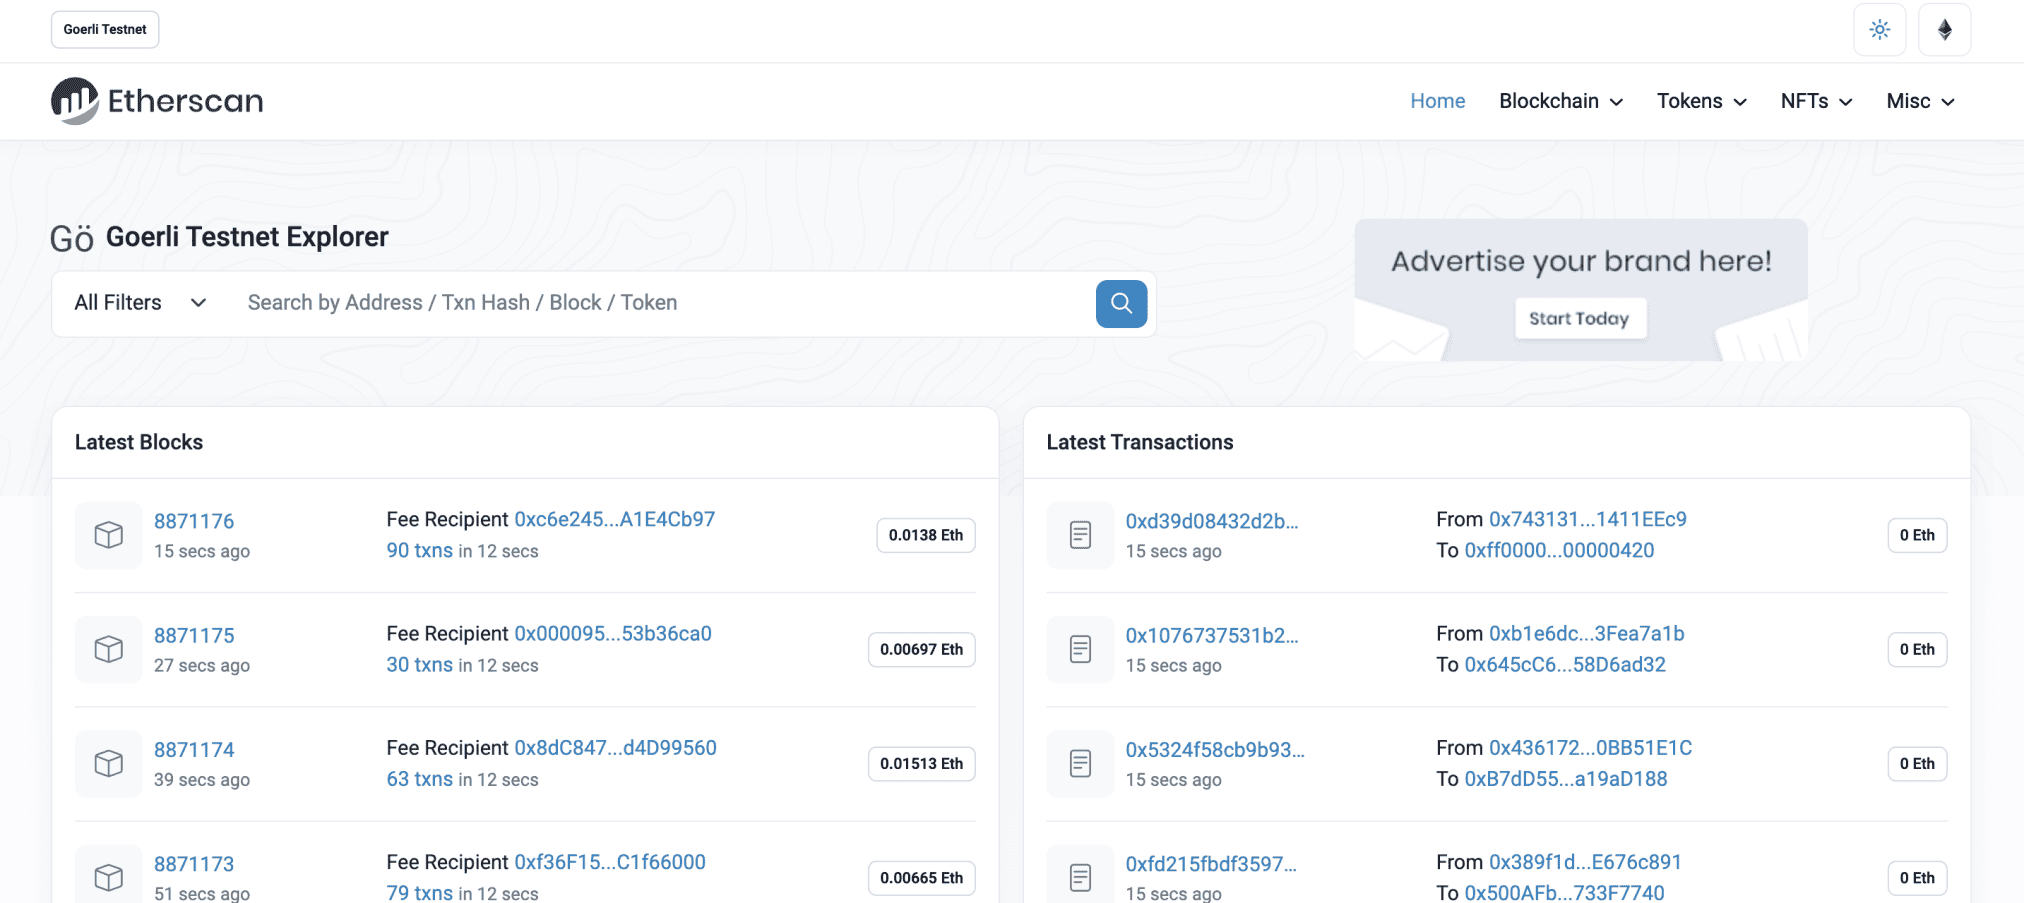Focus the address search input field
Image resolution: width=2024 pixels, height=903 pixels.
[660, 303]
